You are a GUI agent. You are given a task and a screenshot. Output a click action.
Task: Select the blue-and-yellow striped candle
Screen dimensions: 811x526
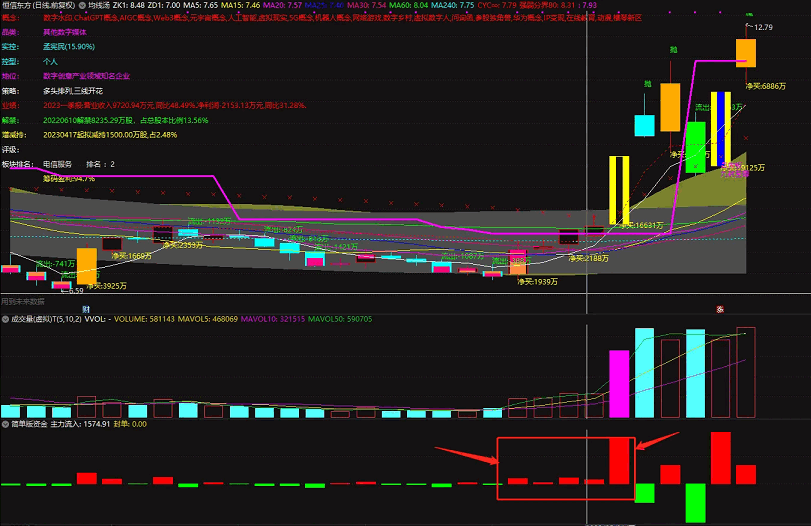click(x=720, y=129)
